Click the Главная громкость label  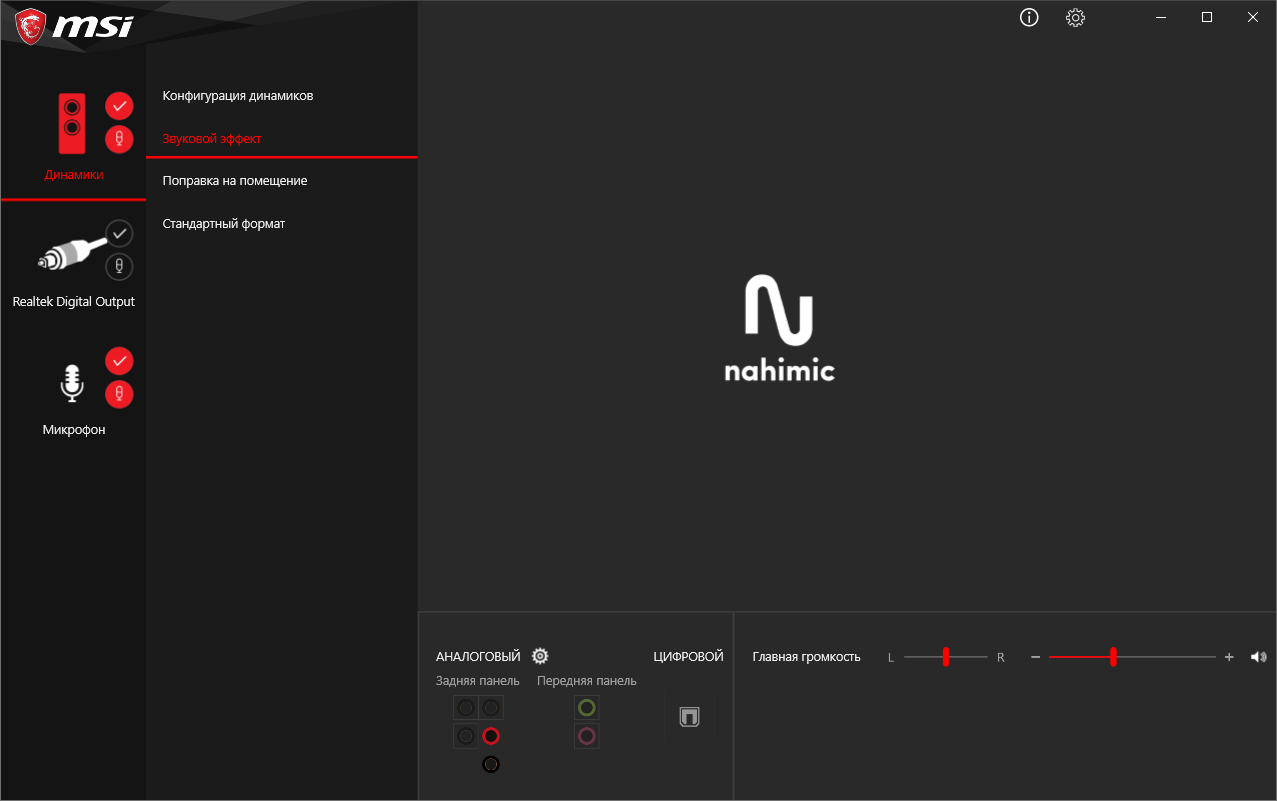[806, 657]
